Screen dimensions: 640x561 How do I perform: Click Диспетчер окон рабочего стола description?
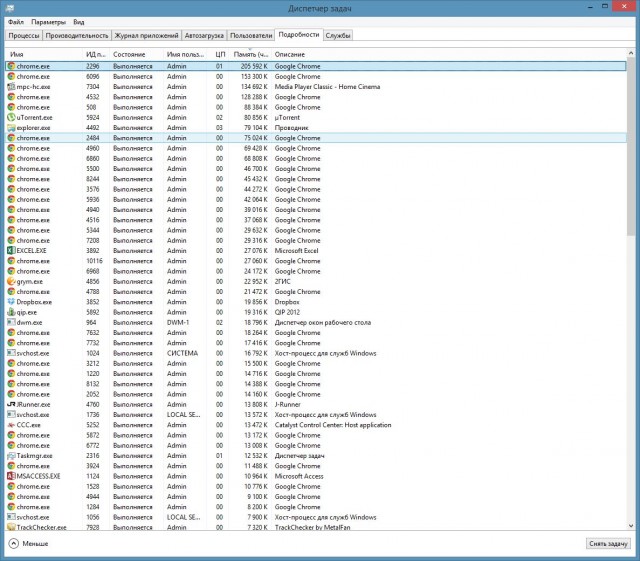(322, 322)
